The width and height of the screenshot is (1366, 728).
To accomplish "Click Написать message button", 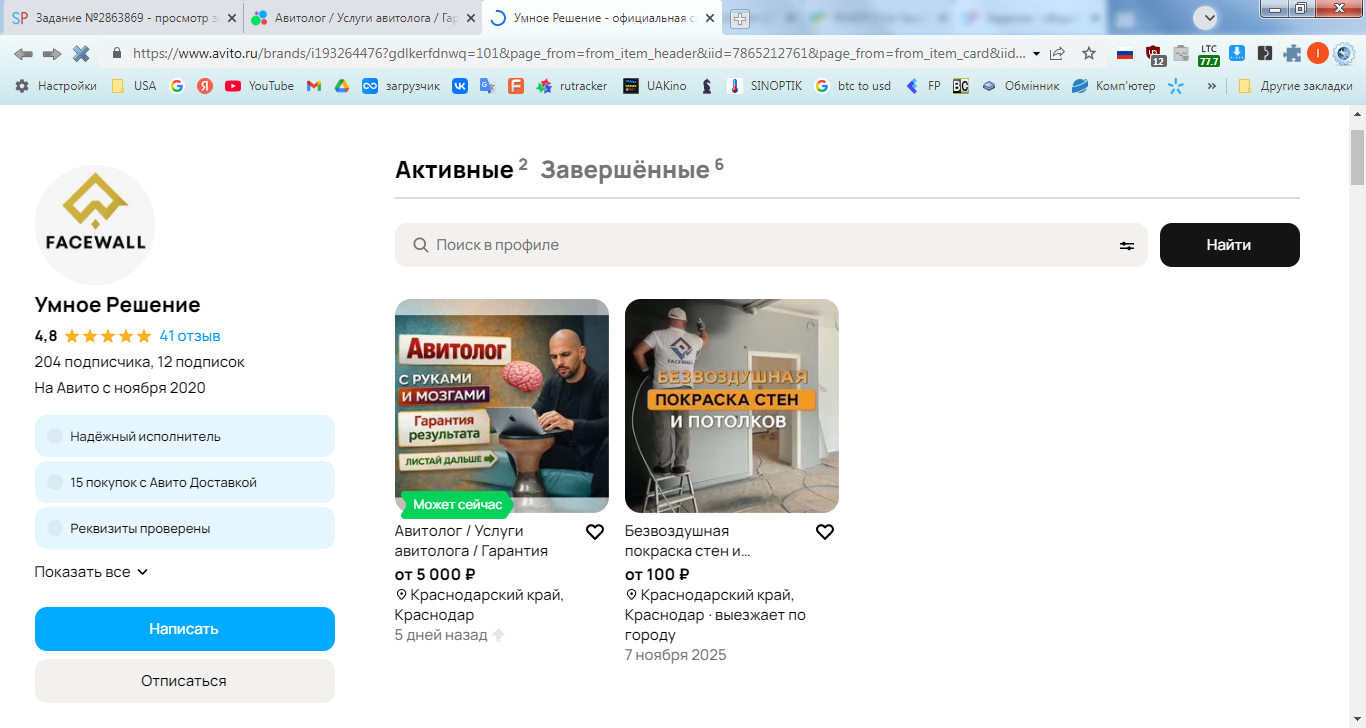I will coord(184,629).
